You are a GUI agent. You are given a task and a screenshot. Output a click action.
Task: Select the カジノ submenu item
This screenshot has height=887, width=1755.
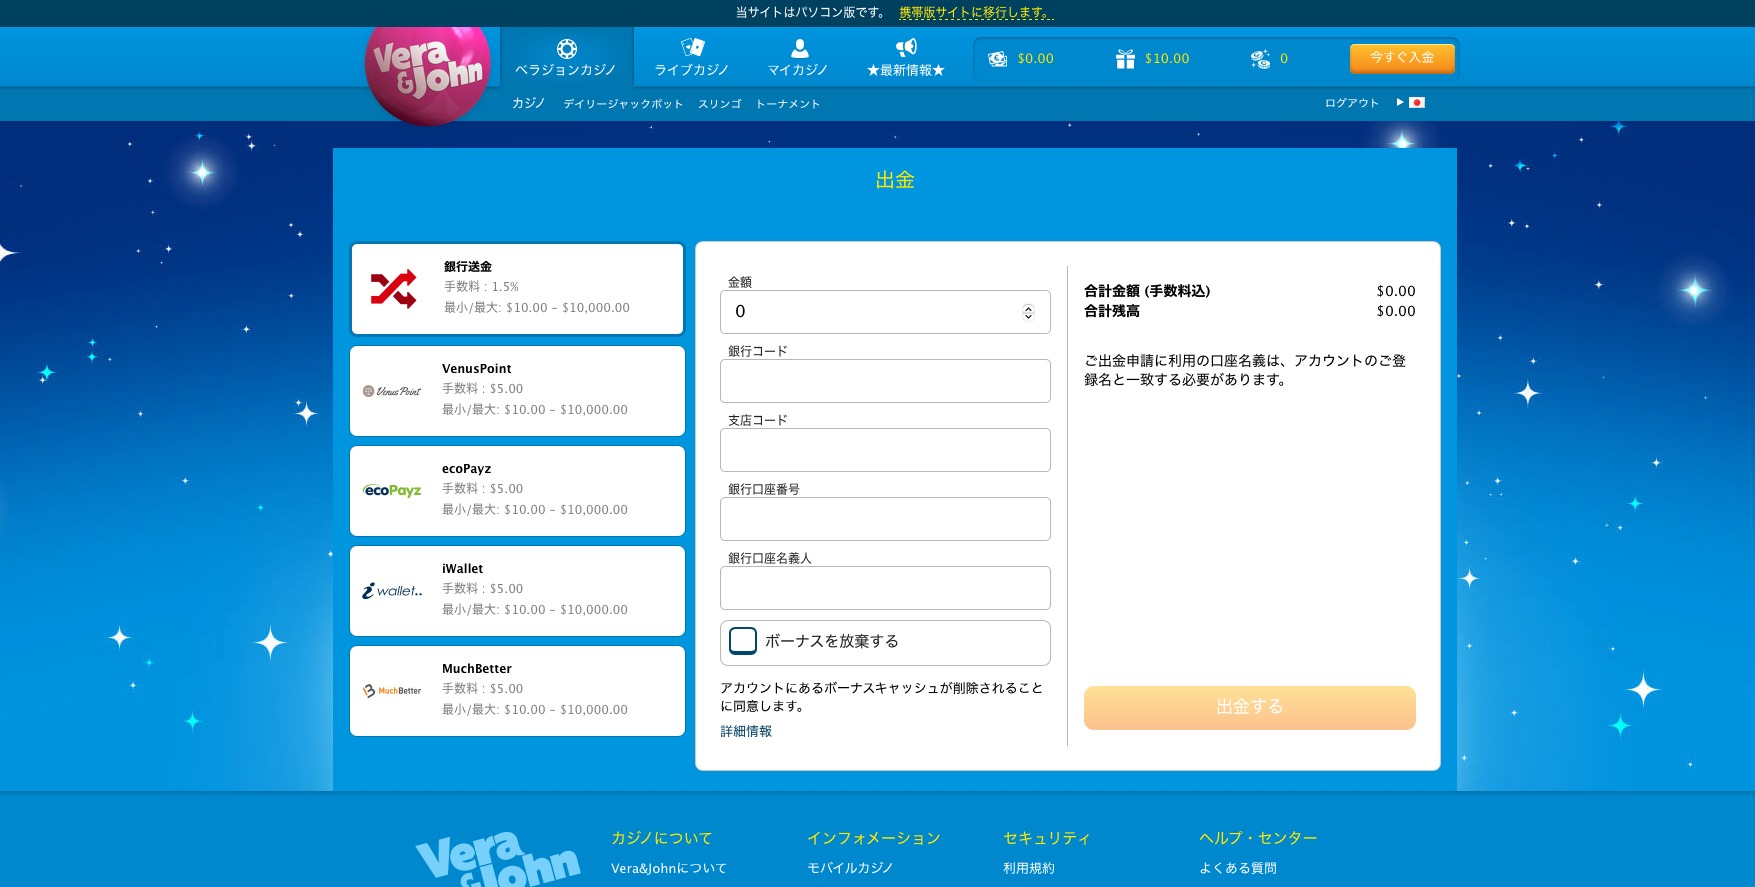528,103
